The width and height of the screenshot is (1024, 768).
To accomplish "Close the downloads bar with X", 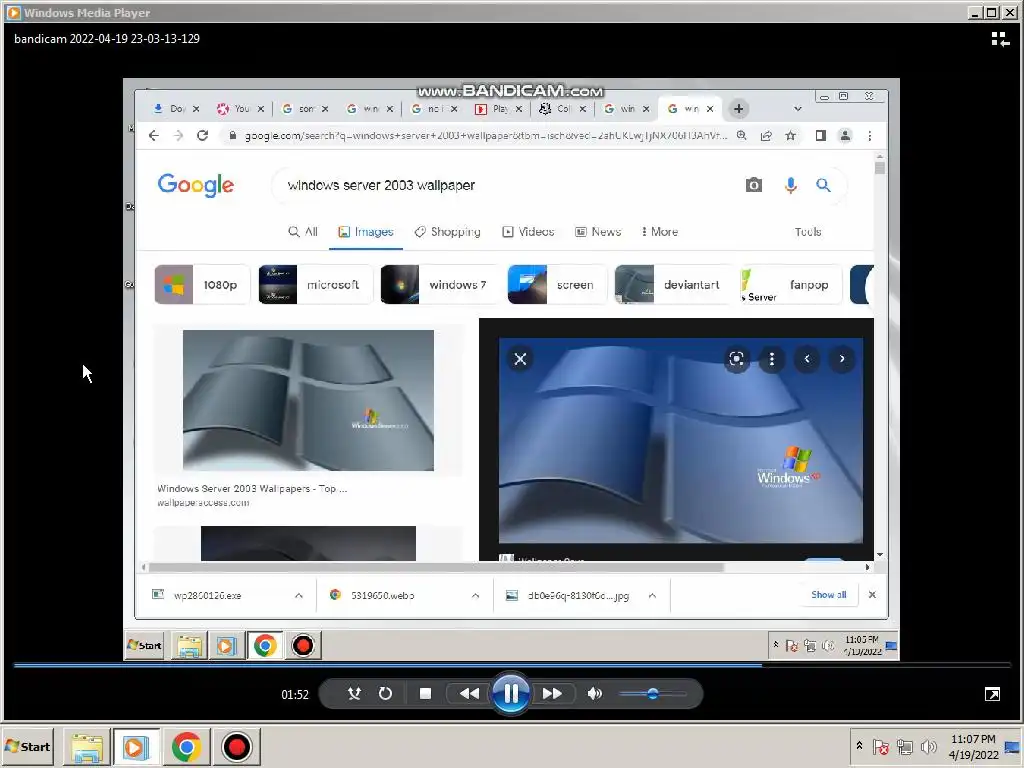I will point(872,595).
